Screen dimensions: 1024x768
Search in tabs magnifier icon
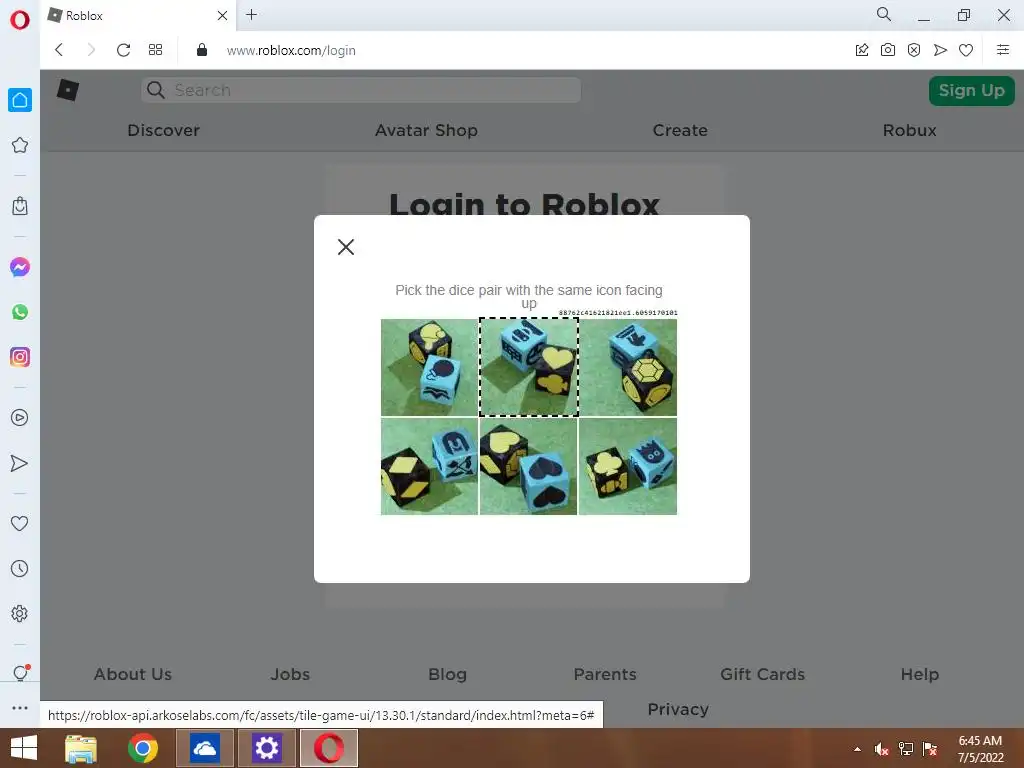pos(884,14)
